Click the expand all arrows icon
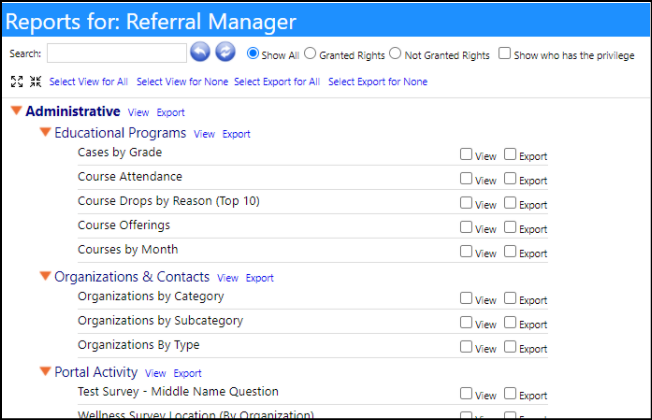 (17, 82)
